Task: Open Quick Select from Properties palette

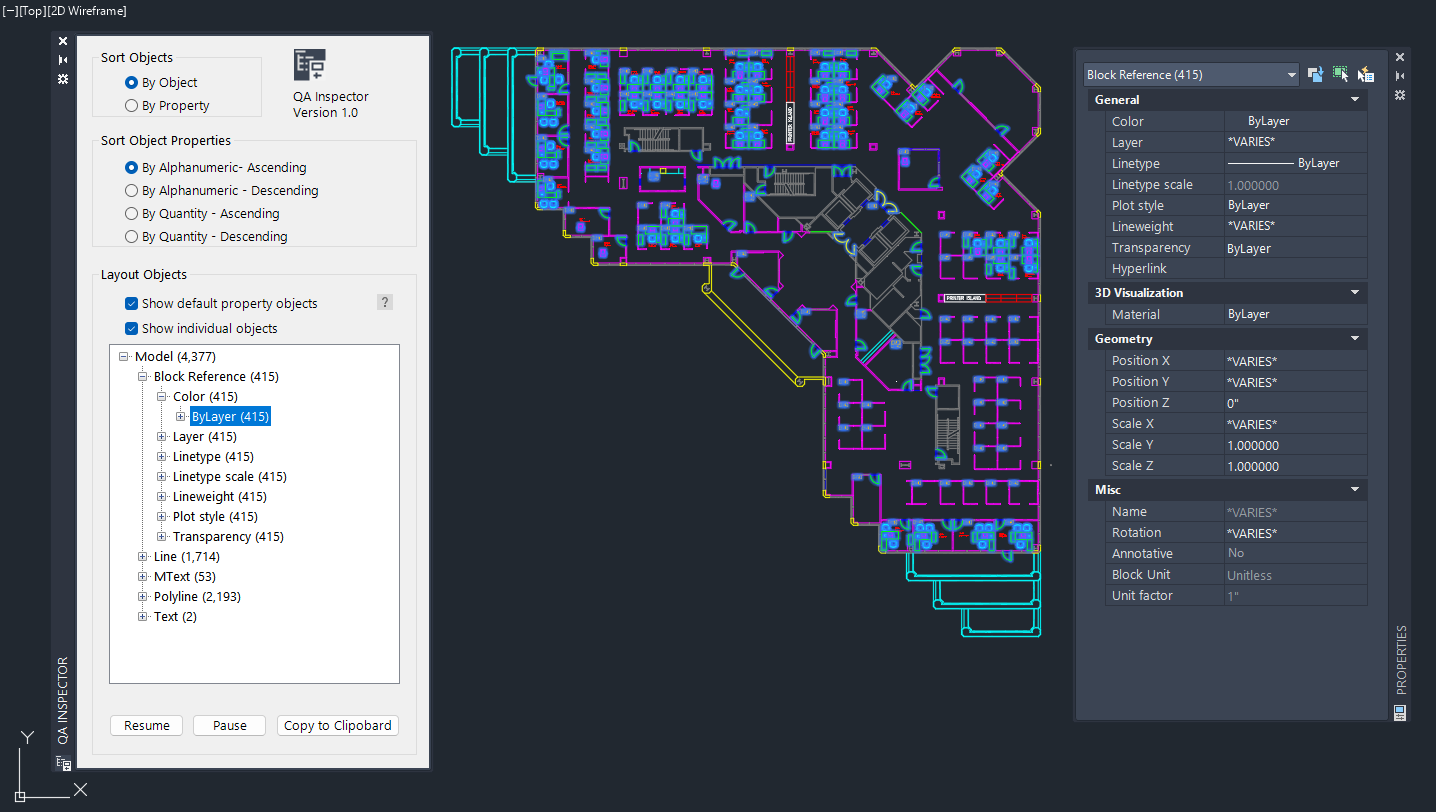Action: (1365, 74)
